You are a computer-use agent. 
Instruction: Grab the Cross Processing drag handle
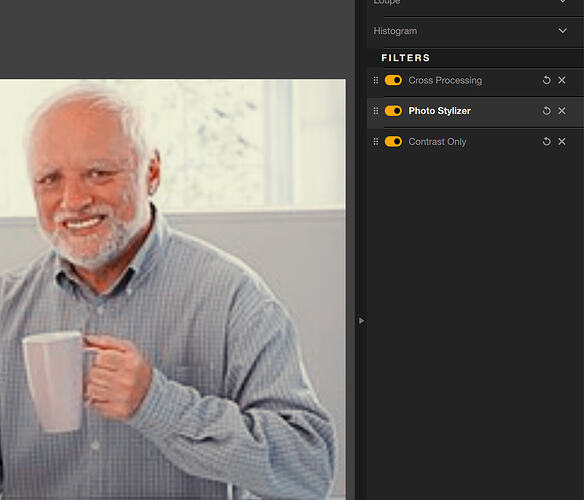(376, 80)
